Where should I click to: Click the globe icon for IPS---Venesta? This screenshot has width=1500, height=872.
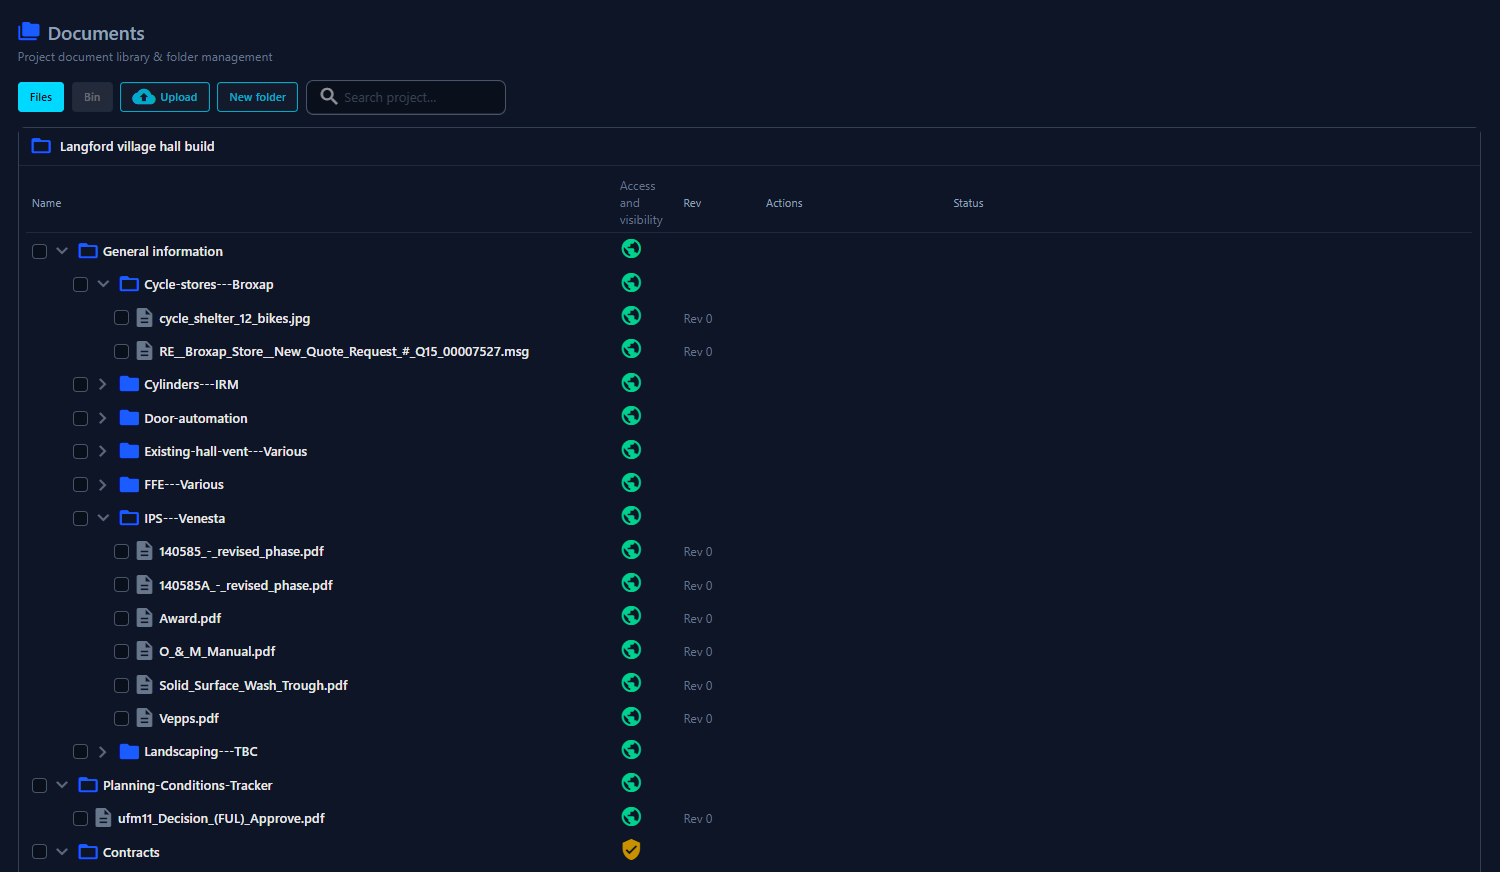tap(631, 515)
